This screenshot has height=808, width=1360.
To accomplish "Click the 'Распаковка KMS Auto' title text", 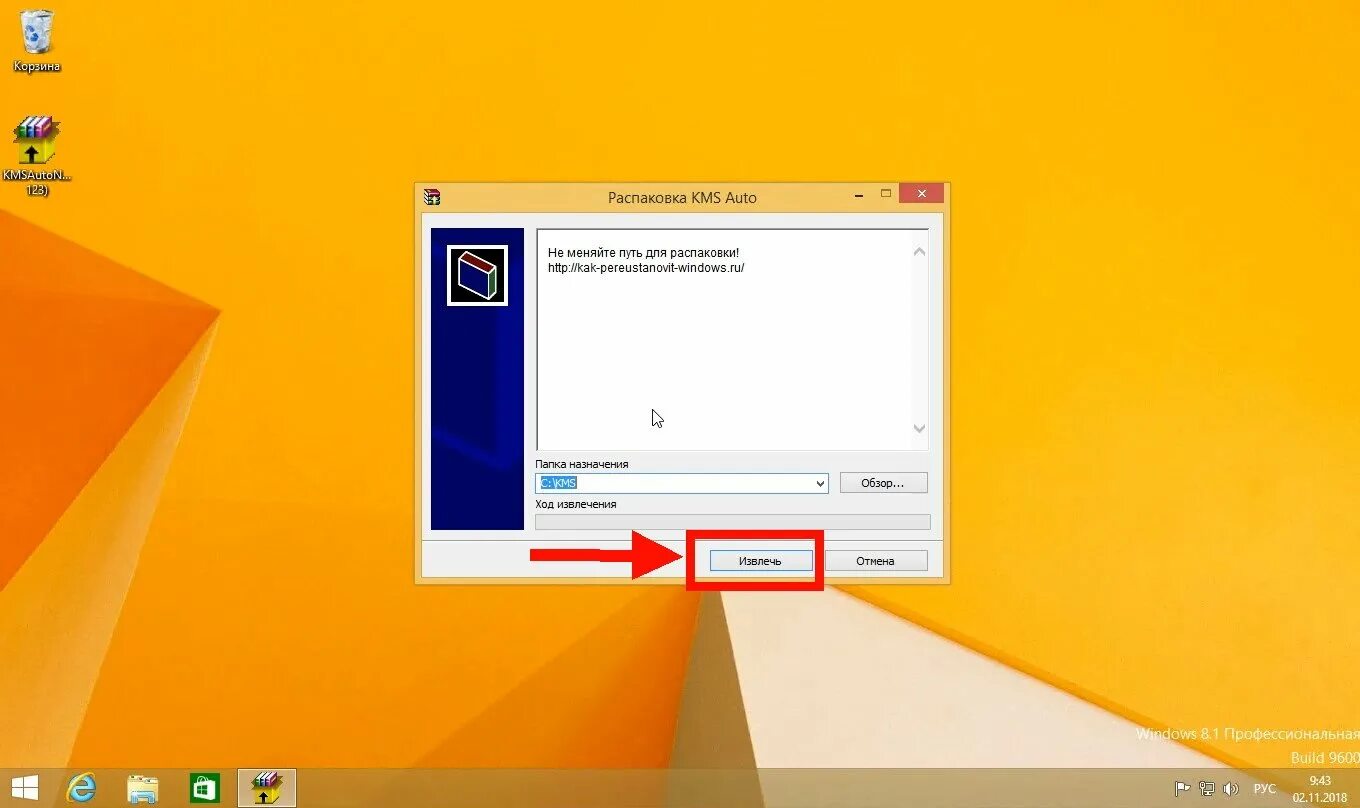I will click(x=682, y=198).
